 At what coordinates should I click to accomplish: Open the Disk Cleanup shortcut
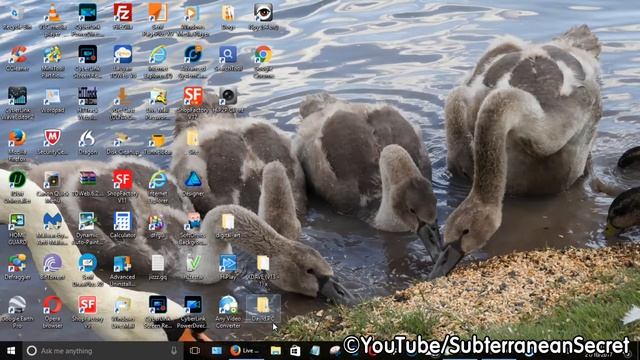122,142
